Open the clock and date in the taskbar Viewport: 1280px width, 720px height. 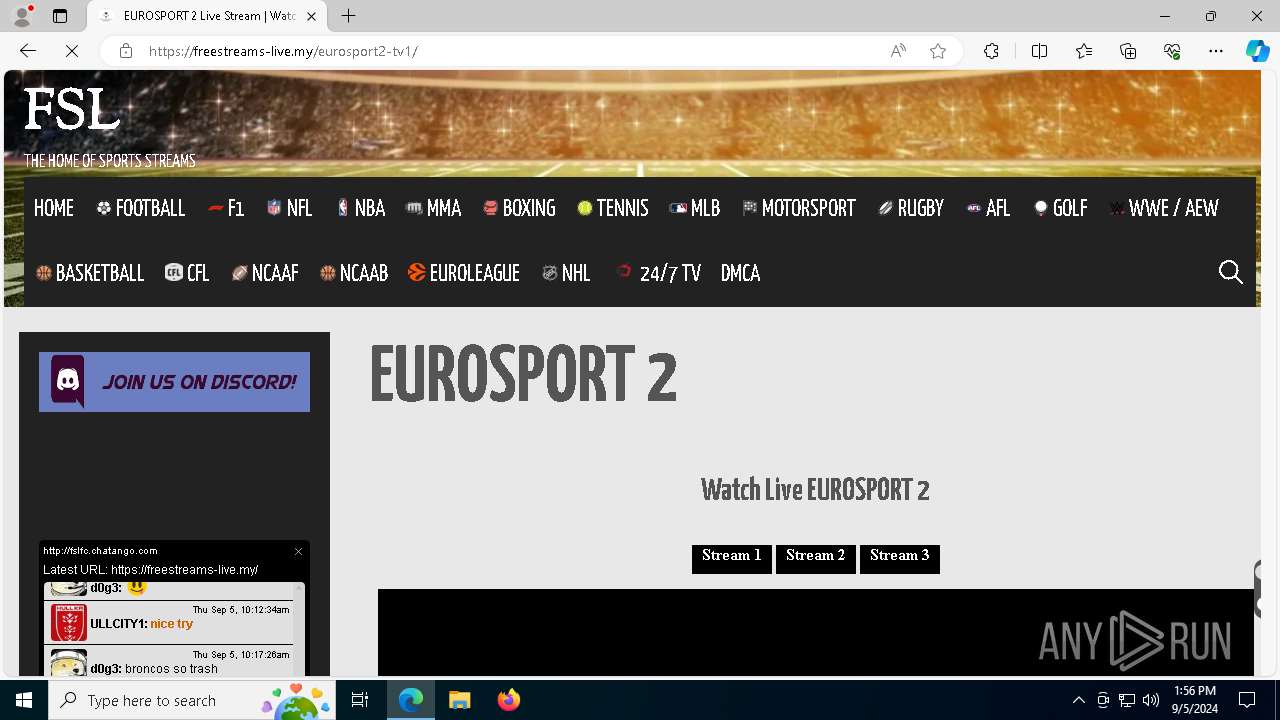pyautogui.click(x=1195, y=700)
